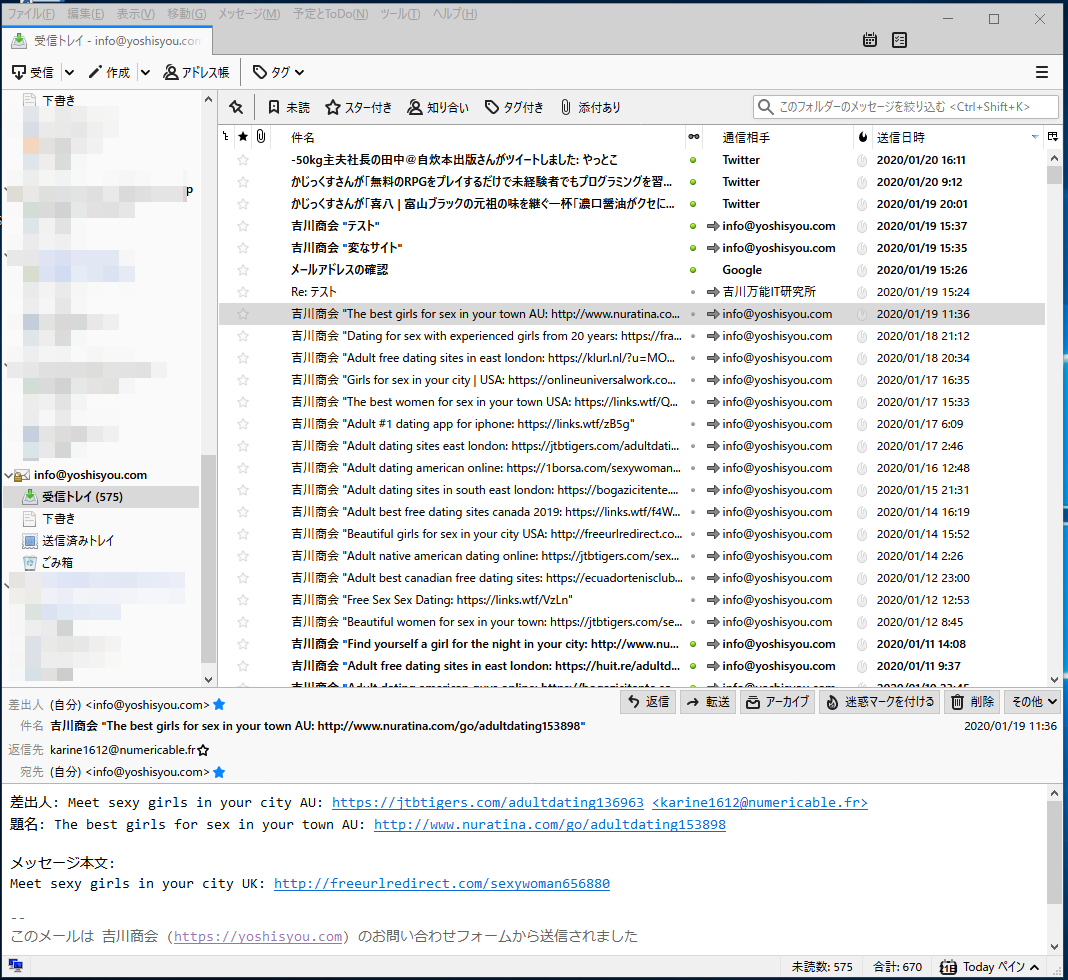Open the ごみ箱 trash folder
This screenshot has height=980, width=1068.
tap(57, 563)
